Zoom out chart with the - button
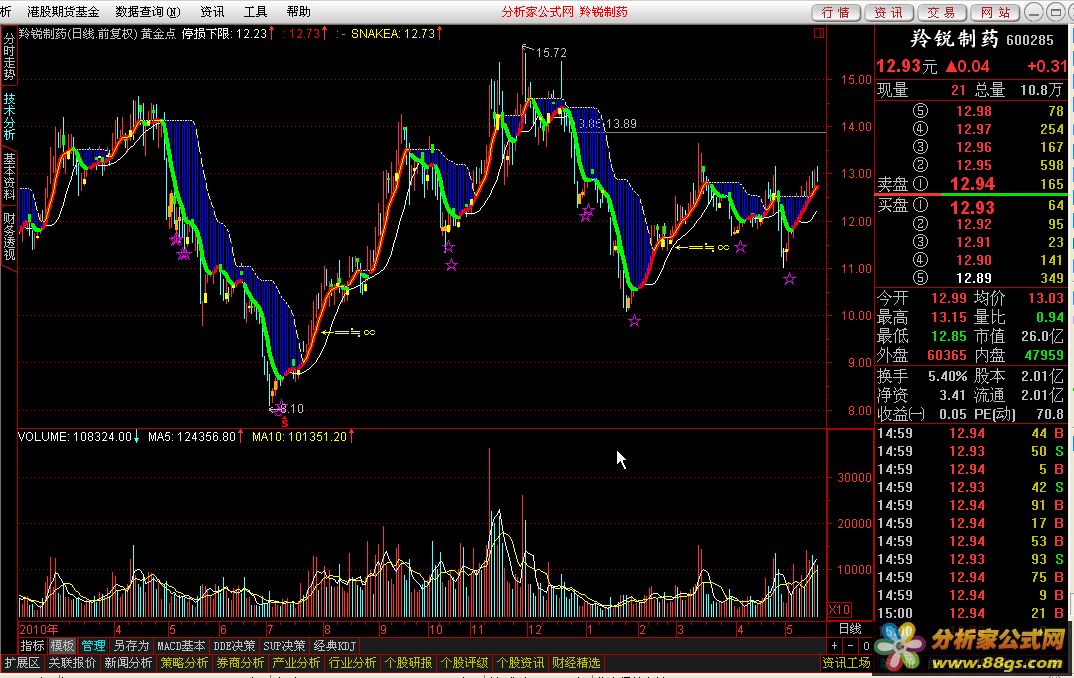This screenshot has width=1074, height=678. (851, 646)
